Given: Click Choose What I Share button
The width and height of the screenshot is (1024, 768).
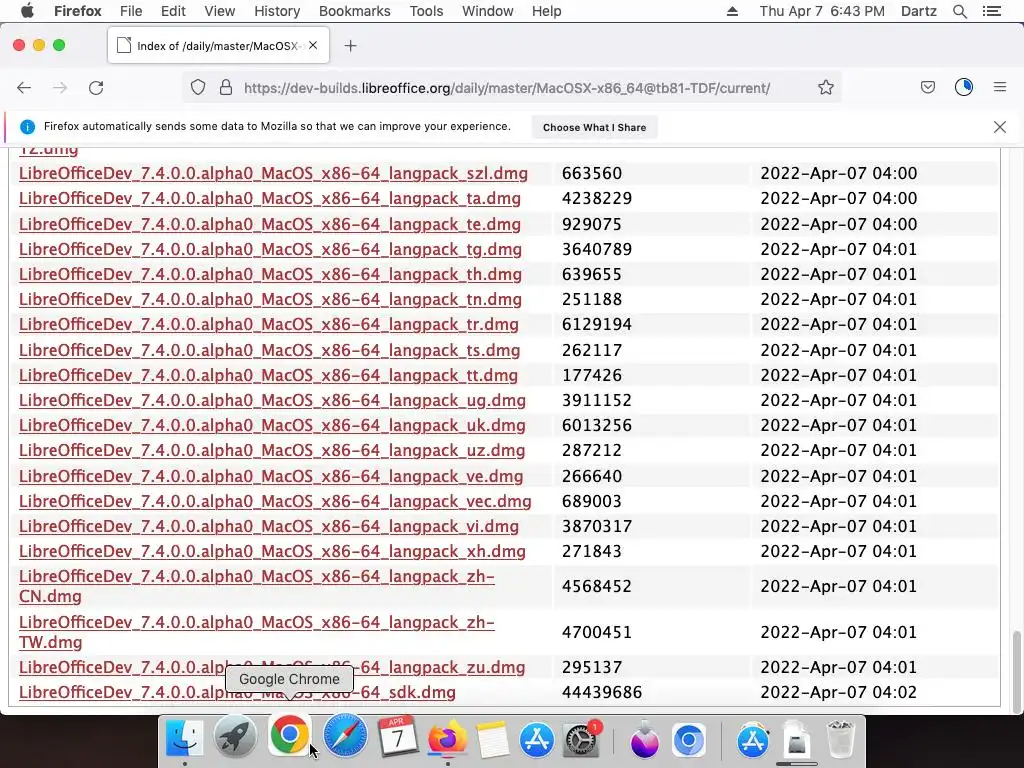Looking at the screenshot, I should (594, 127).
